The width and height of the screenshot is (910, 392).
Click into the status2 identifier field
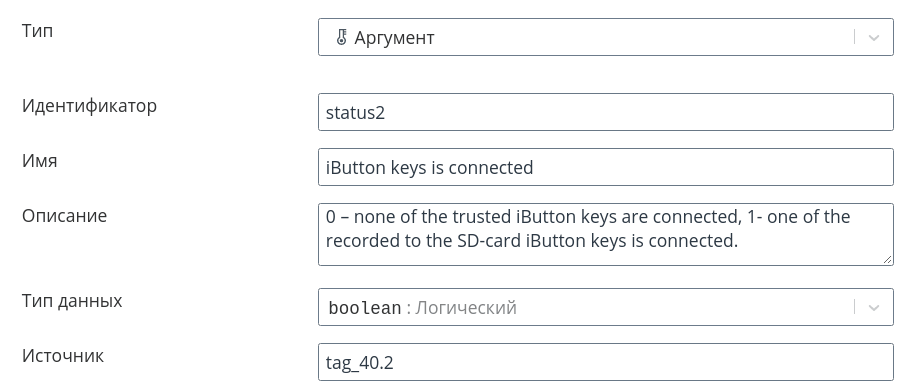pos(606,112)
